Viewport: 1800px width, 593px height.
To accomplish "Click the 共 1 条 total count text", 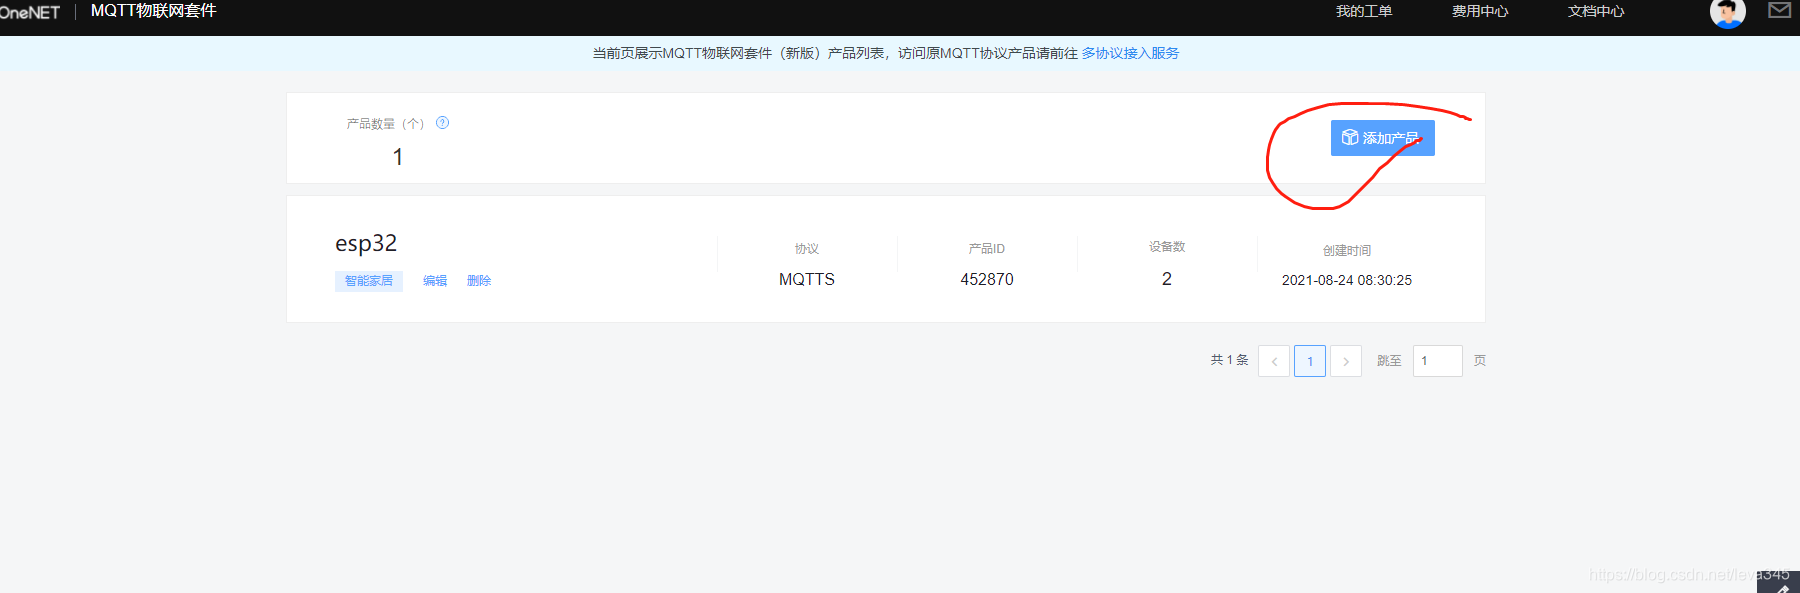I will click(x=1230, y=360).
